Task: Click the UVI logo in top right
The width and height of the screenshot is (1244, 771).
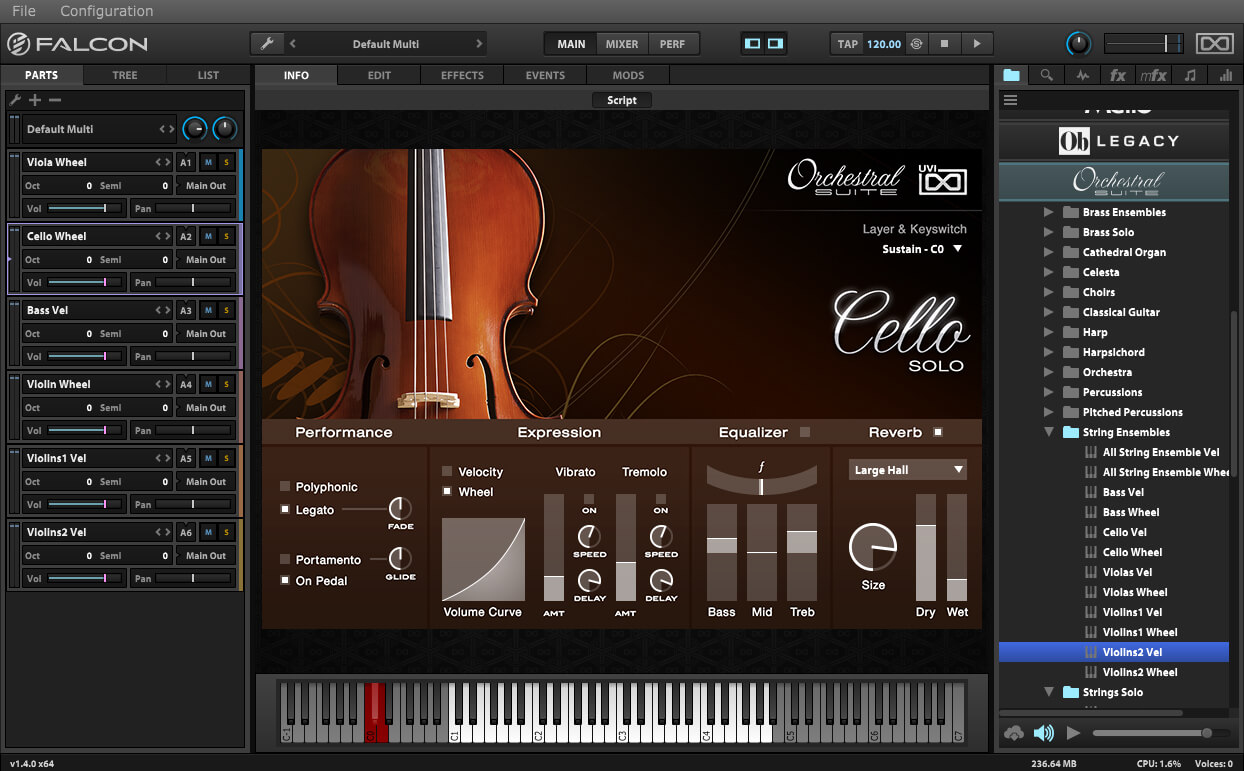Action: [1215, 44]
